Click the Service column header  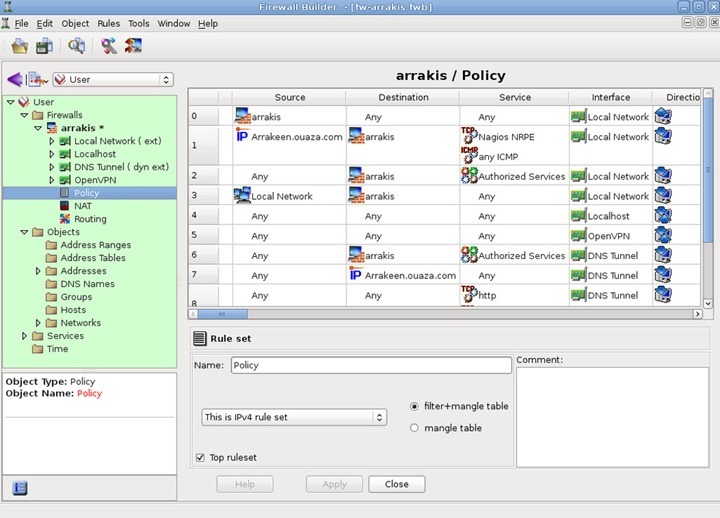(x=514, y=97)
